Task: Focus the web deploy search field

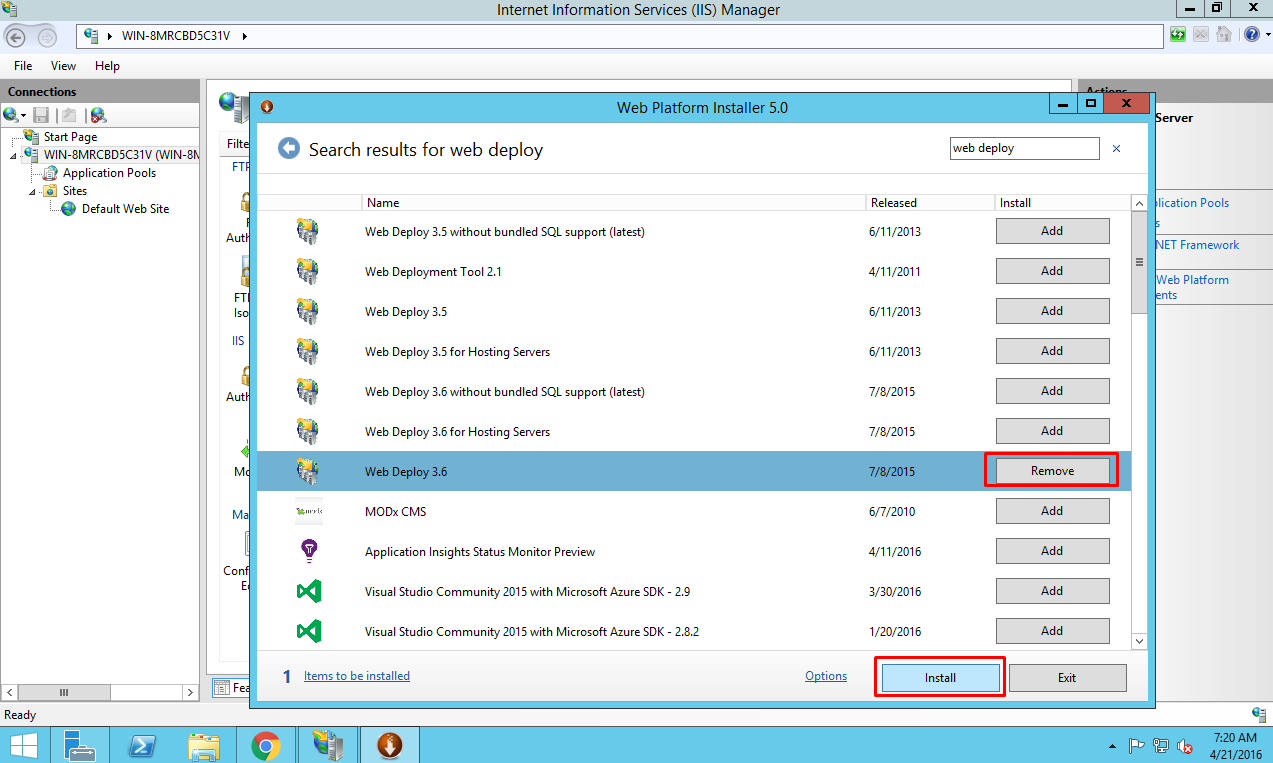Action: [1024, 148]
